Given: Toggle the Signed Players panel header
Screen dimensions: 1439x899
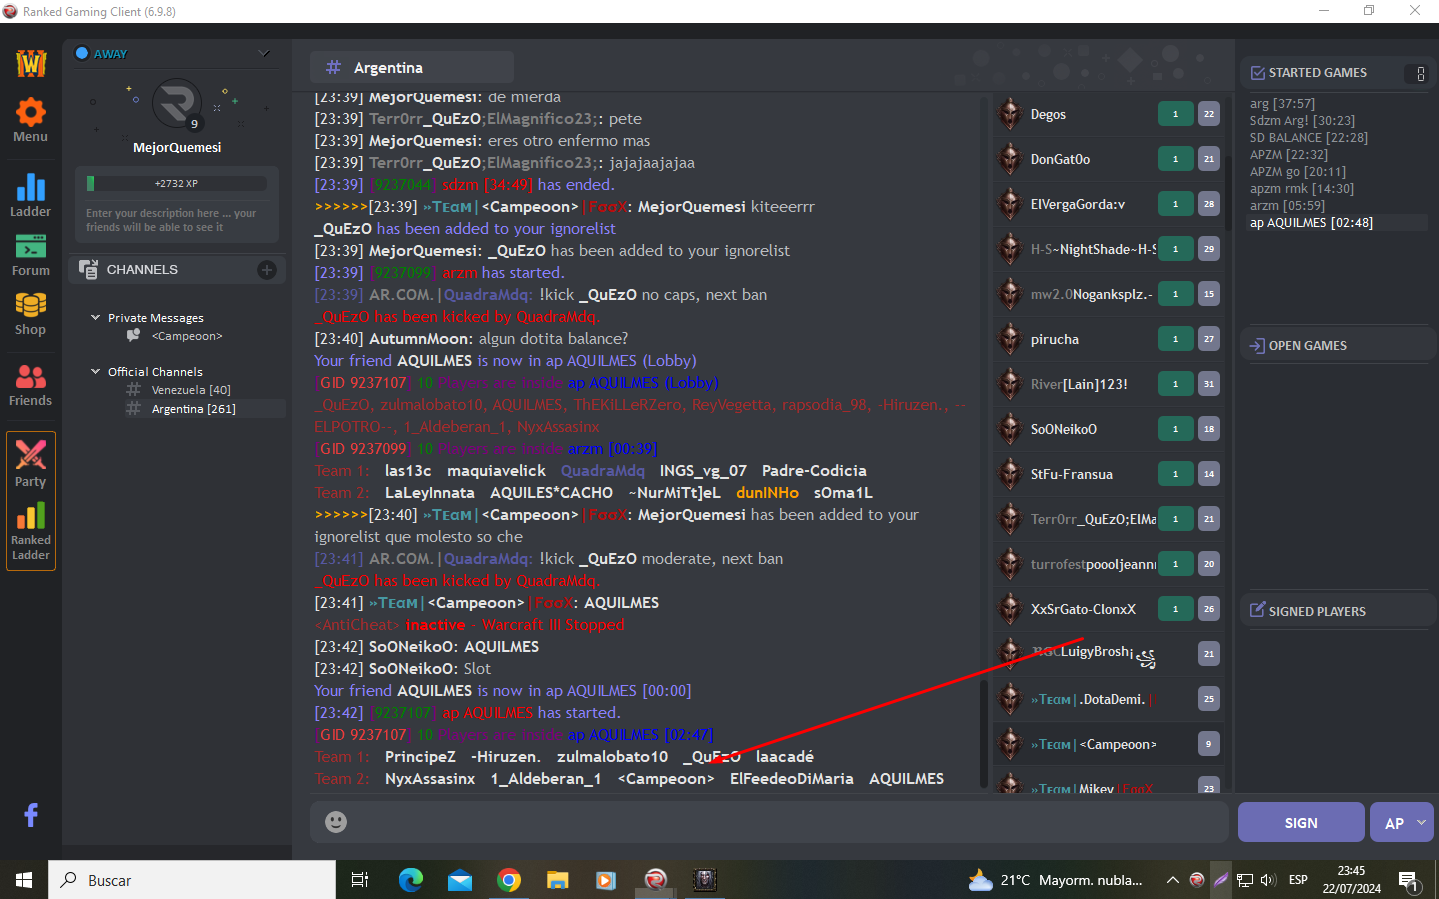Looking at the screenshot, I should (1338, 611).
